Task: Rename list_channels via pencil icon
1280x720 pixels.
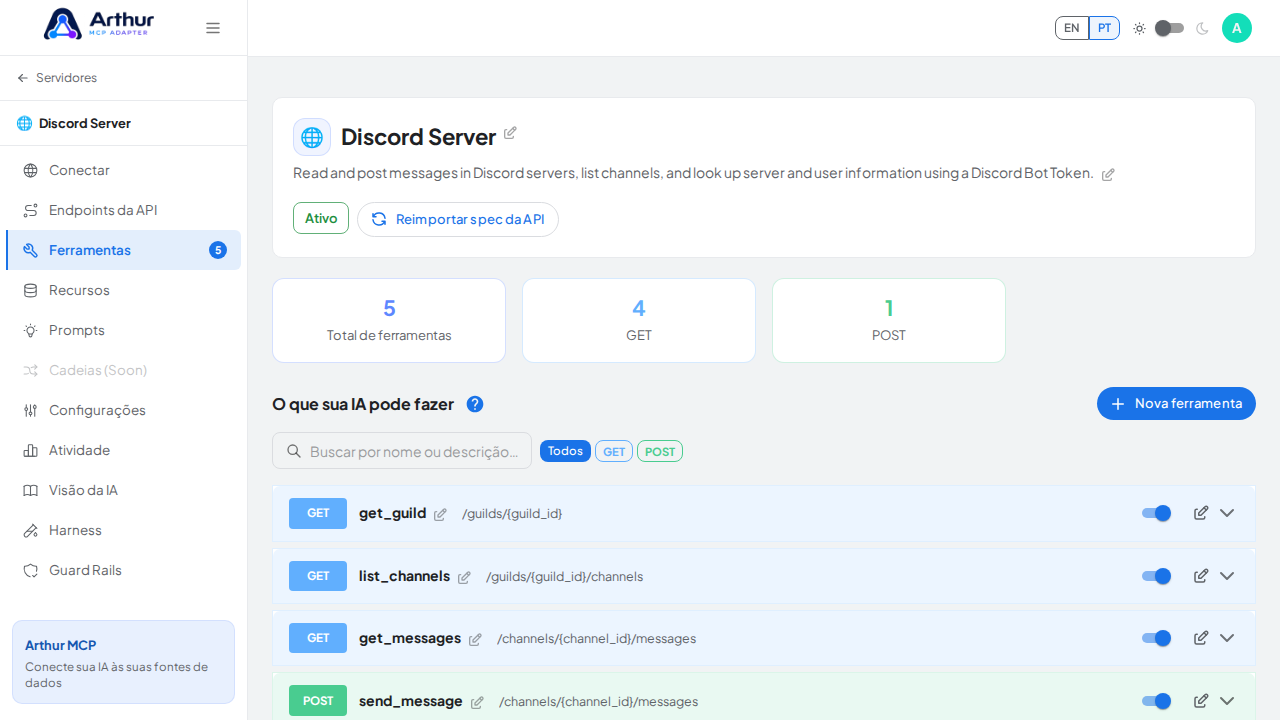Action: (464, 577)
